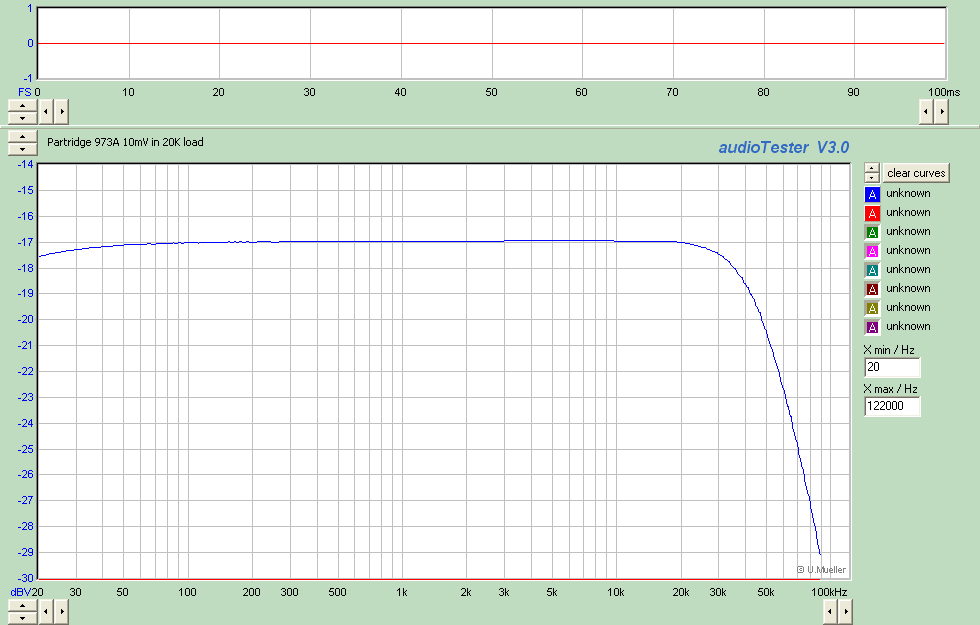Click the -30 dBV axis label
The width and height of the screenshot is (980, 625).
(x=26, y=578)
